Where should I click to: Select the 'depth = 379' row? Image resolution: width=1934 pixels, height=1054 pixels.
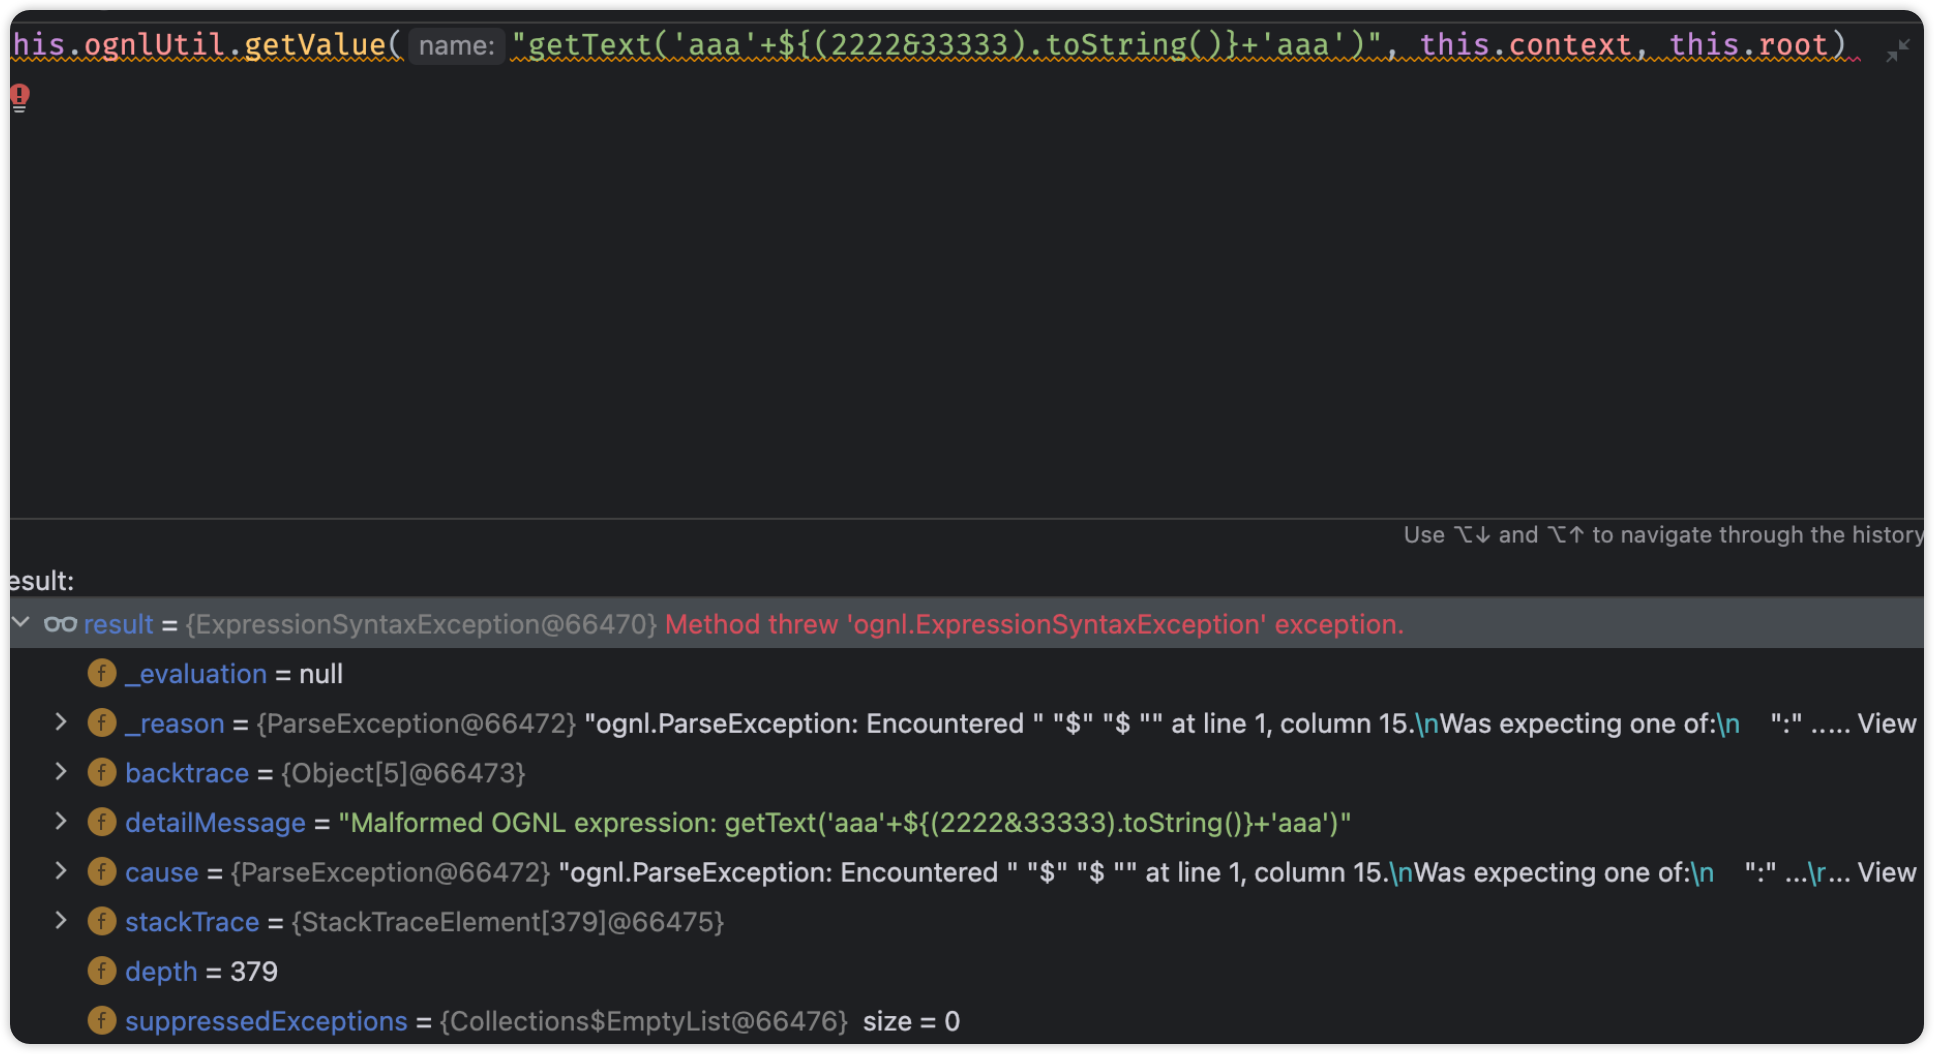coord(966,971)
